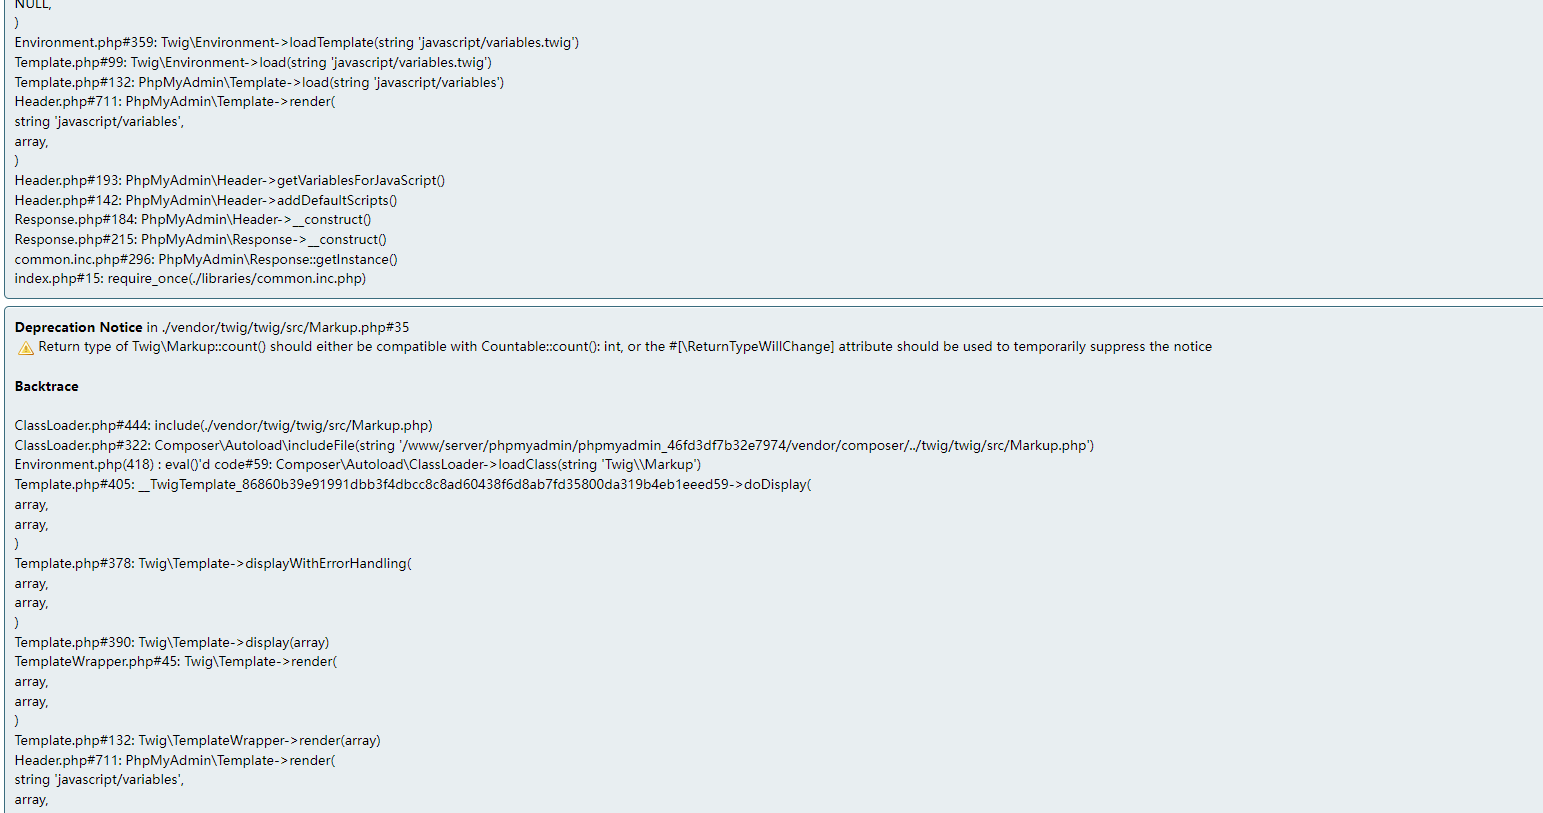This screenshot has height=813, width=1543.
Task: Click the ClassLoader.php#322 includeFile line
Action: click(x=555, y=445)
